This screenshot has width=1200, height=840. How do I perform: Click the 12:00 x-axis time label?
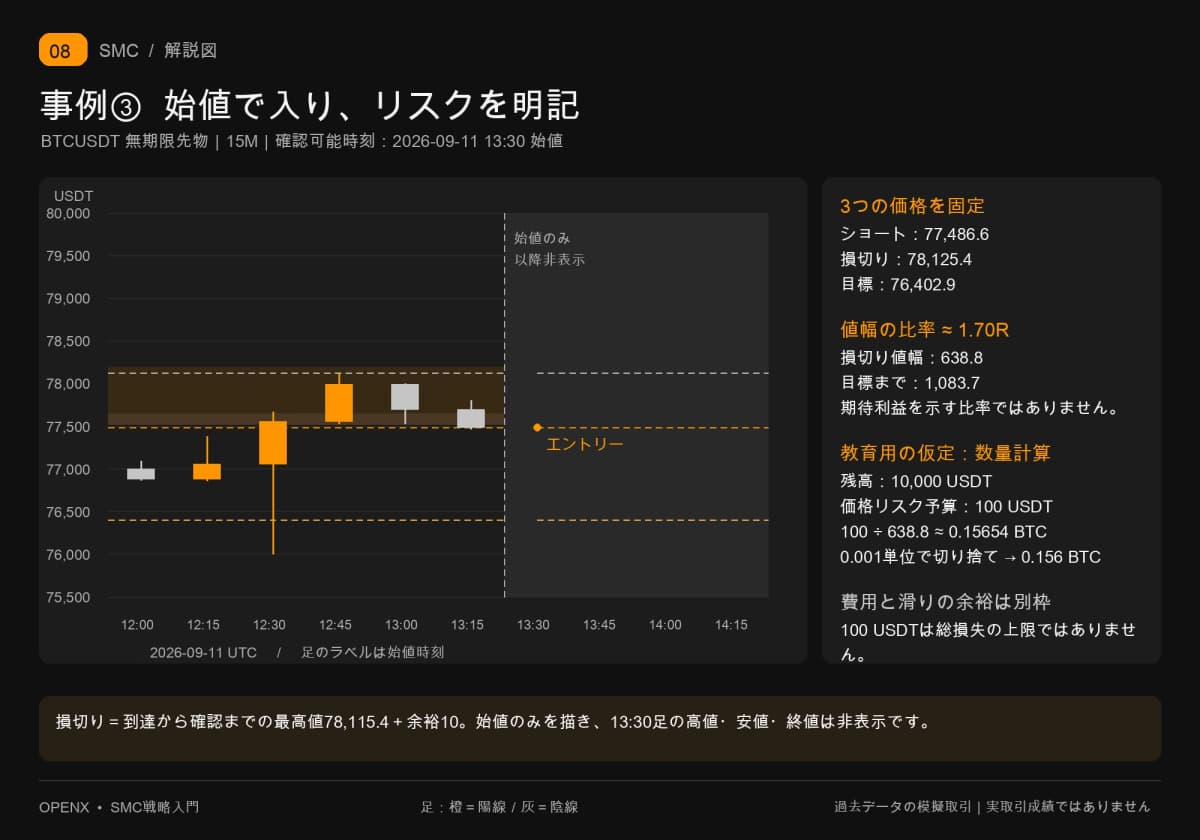(137, 625)
